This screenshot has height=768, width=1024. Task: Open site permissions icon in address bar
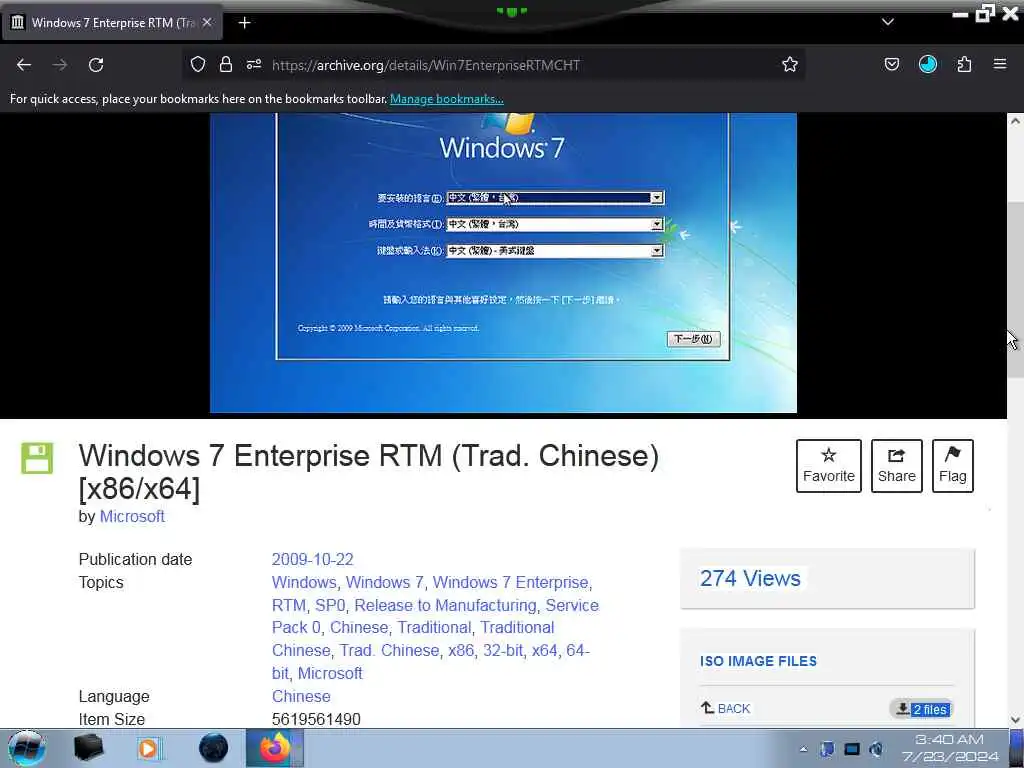coord(254,64)
